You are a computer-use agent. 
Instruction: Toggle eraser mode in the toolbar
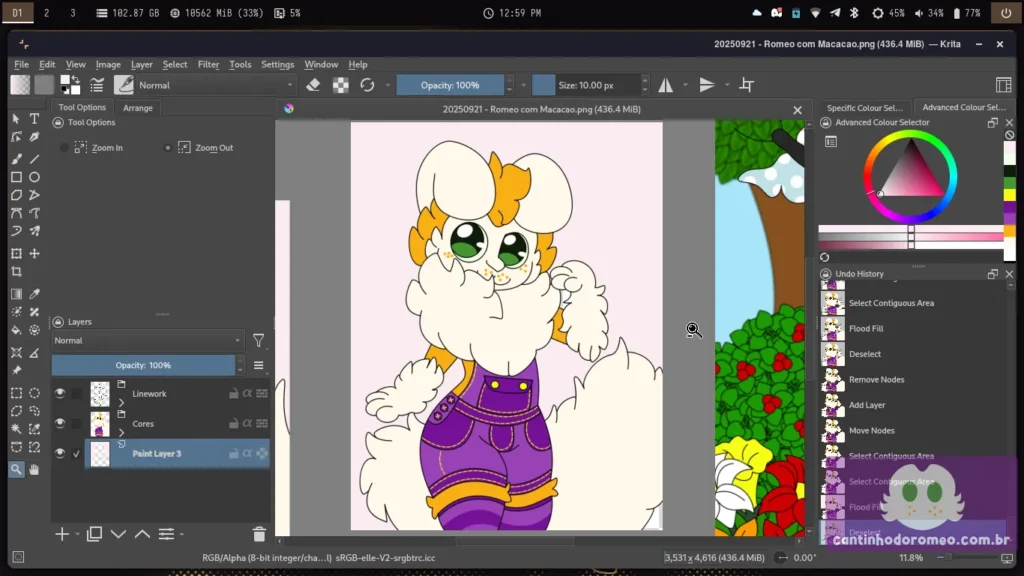point(313,85)
